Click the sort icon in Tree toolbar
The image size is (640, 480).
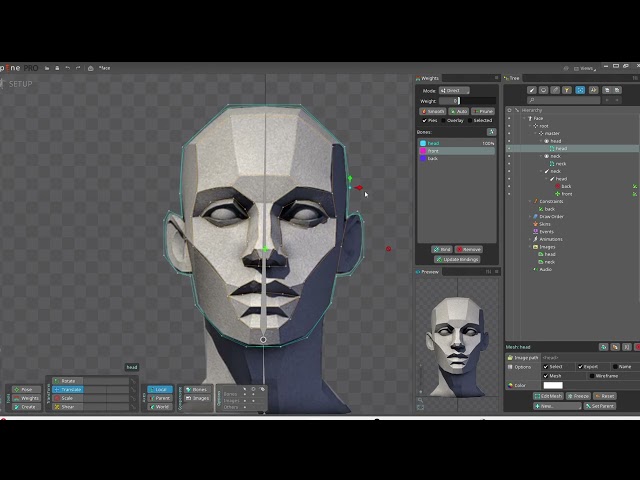tap(593, 90)
